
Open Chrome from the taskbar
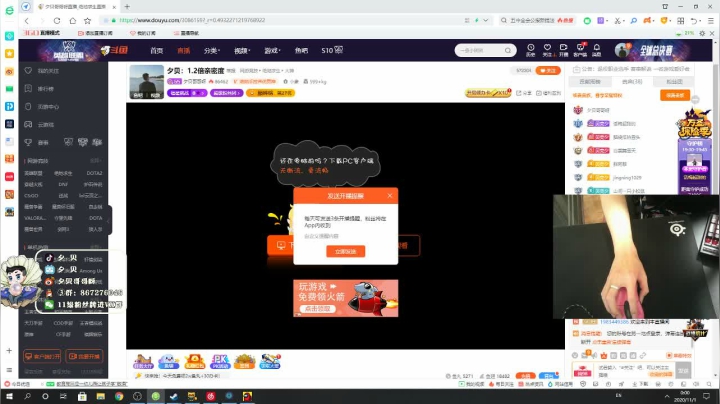click(x=119, y=396)
